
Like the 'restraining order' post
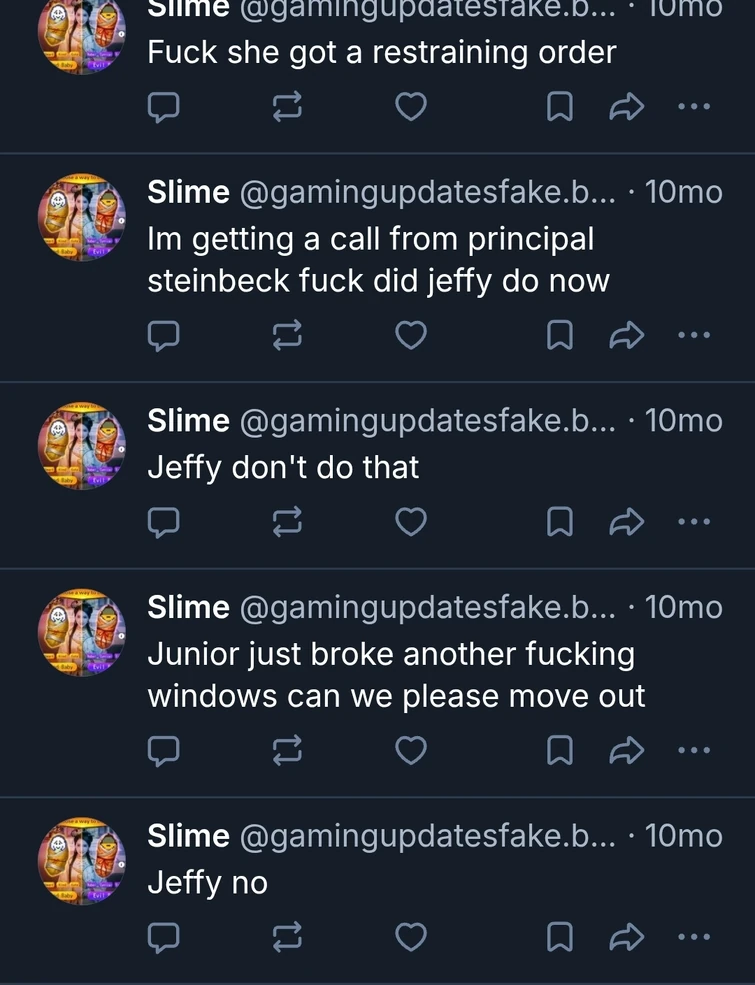coord(411,107)
